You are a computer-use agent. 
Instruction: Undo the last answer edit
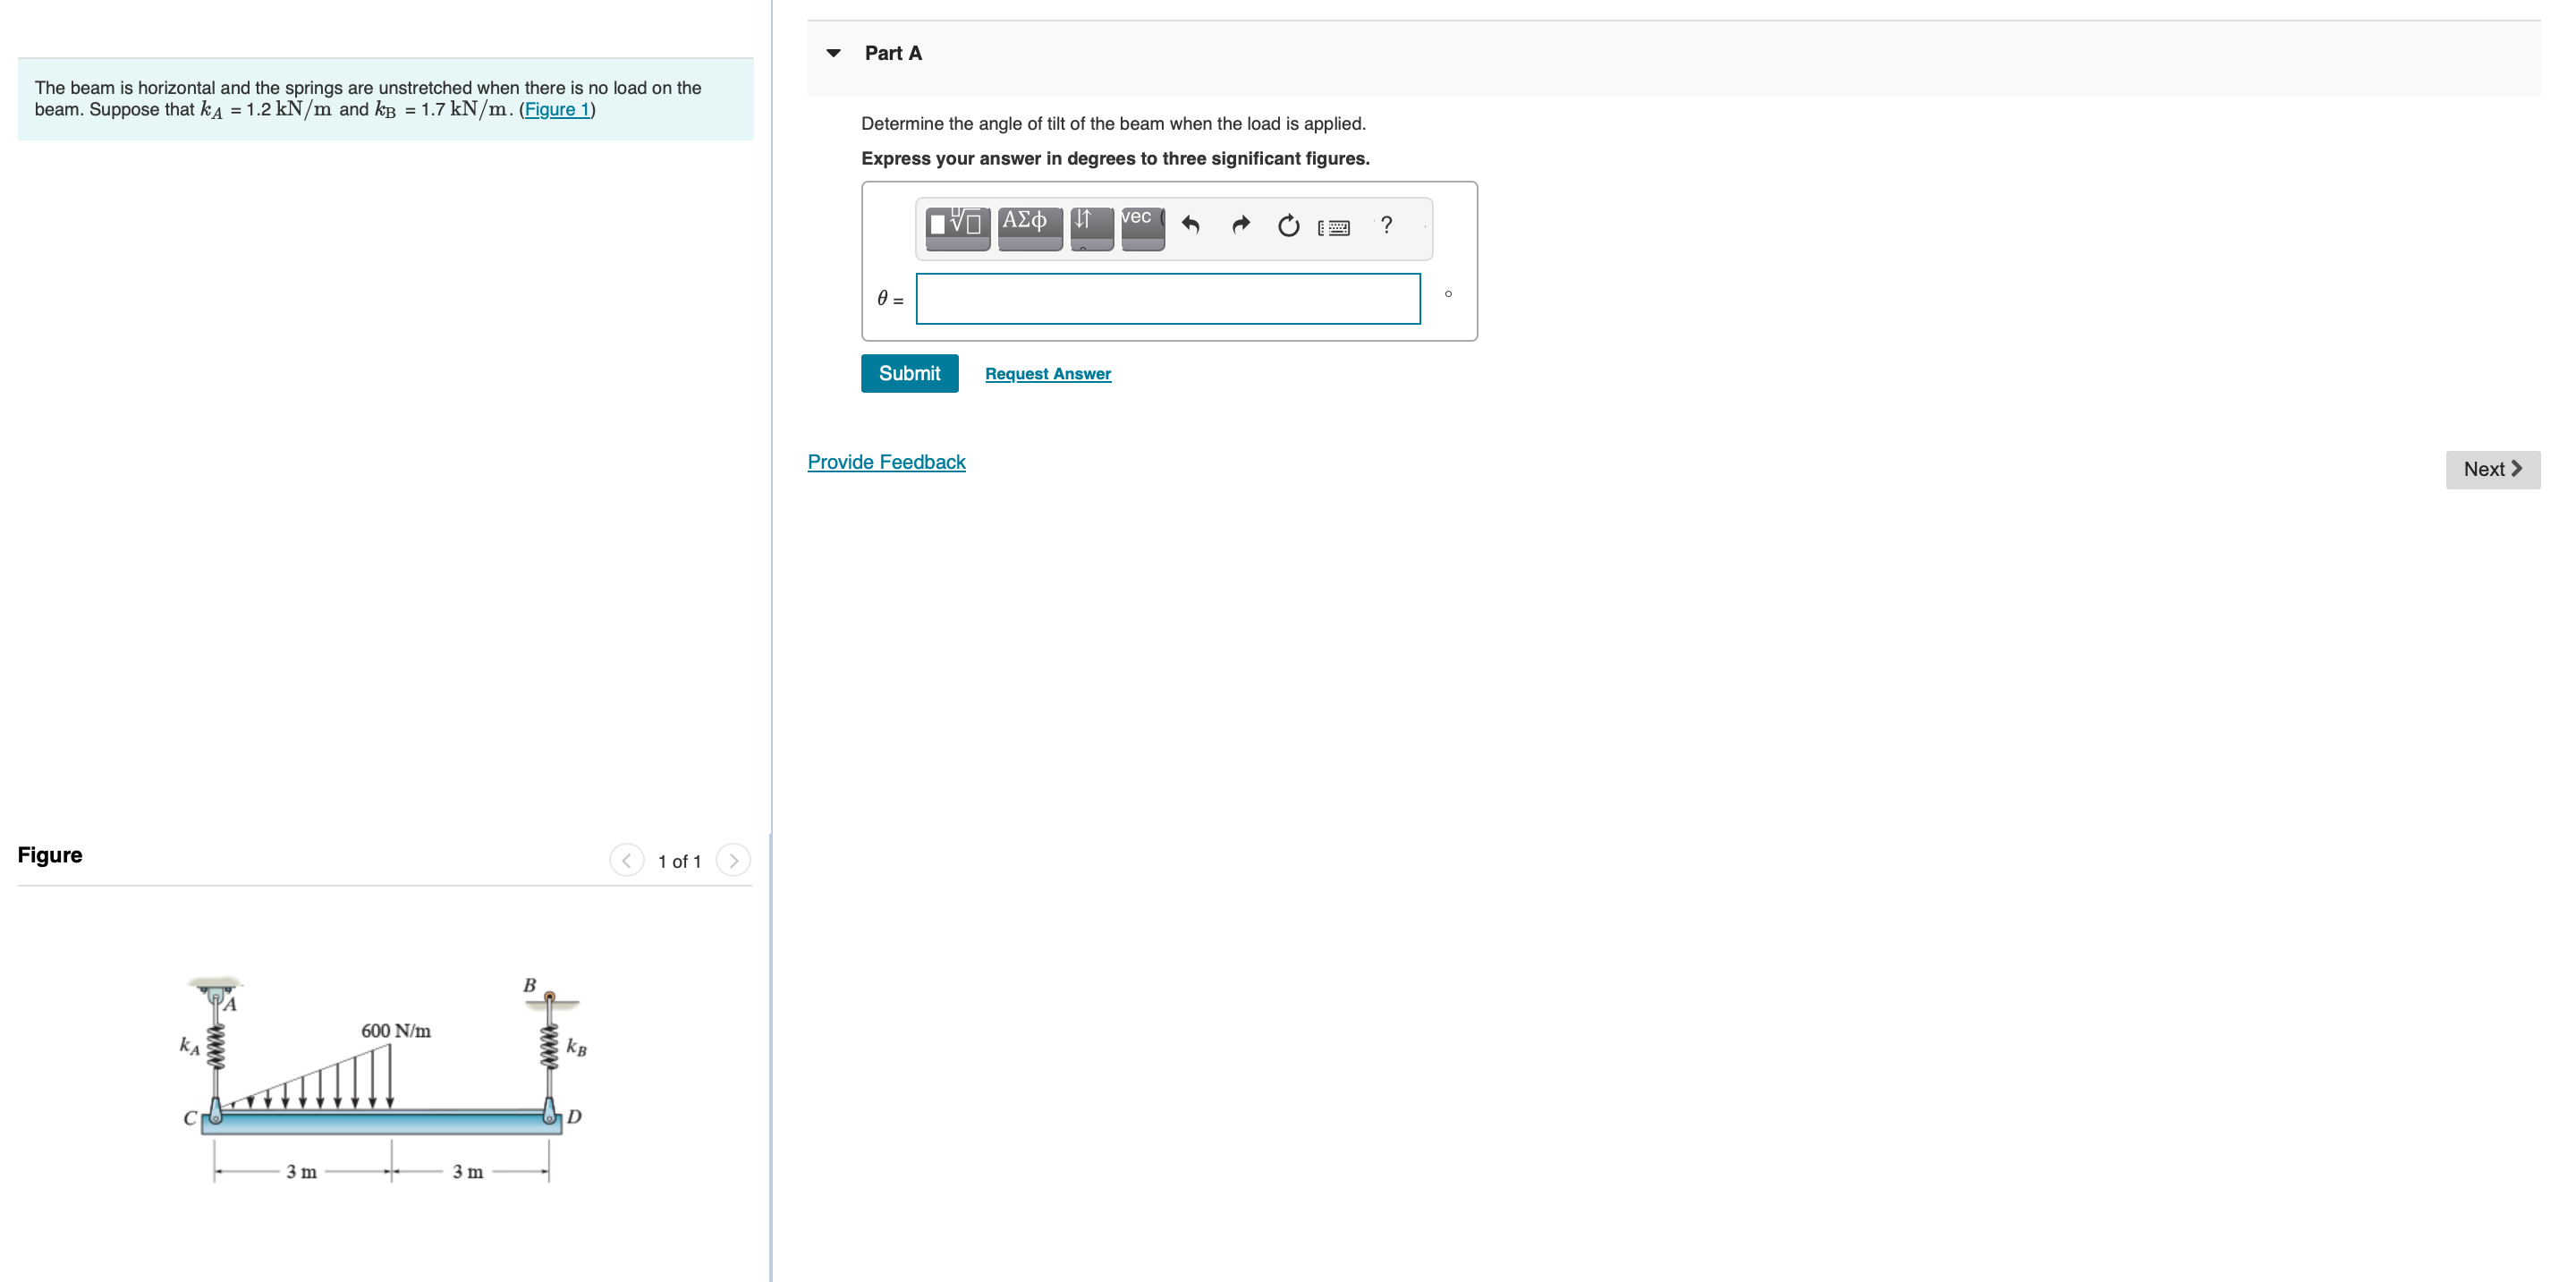(1190, 226)
